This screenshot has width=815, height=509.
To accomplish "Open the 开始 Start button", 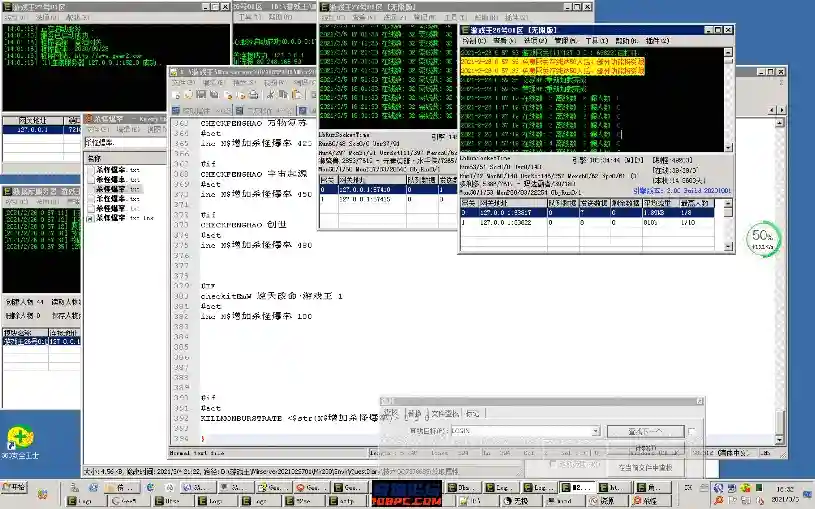I will click(x=15, y=487).
